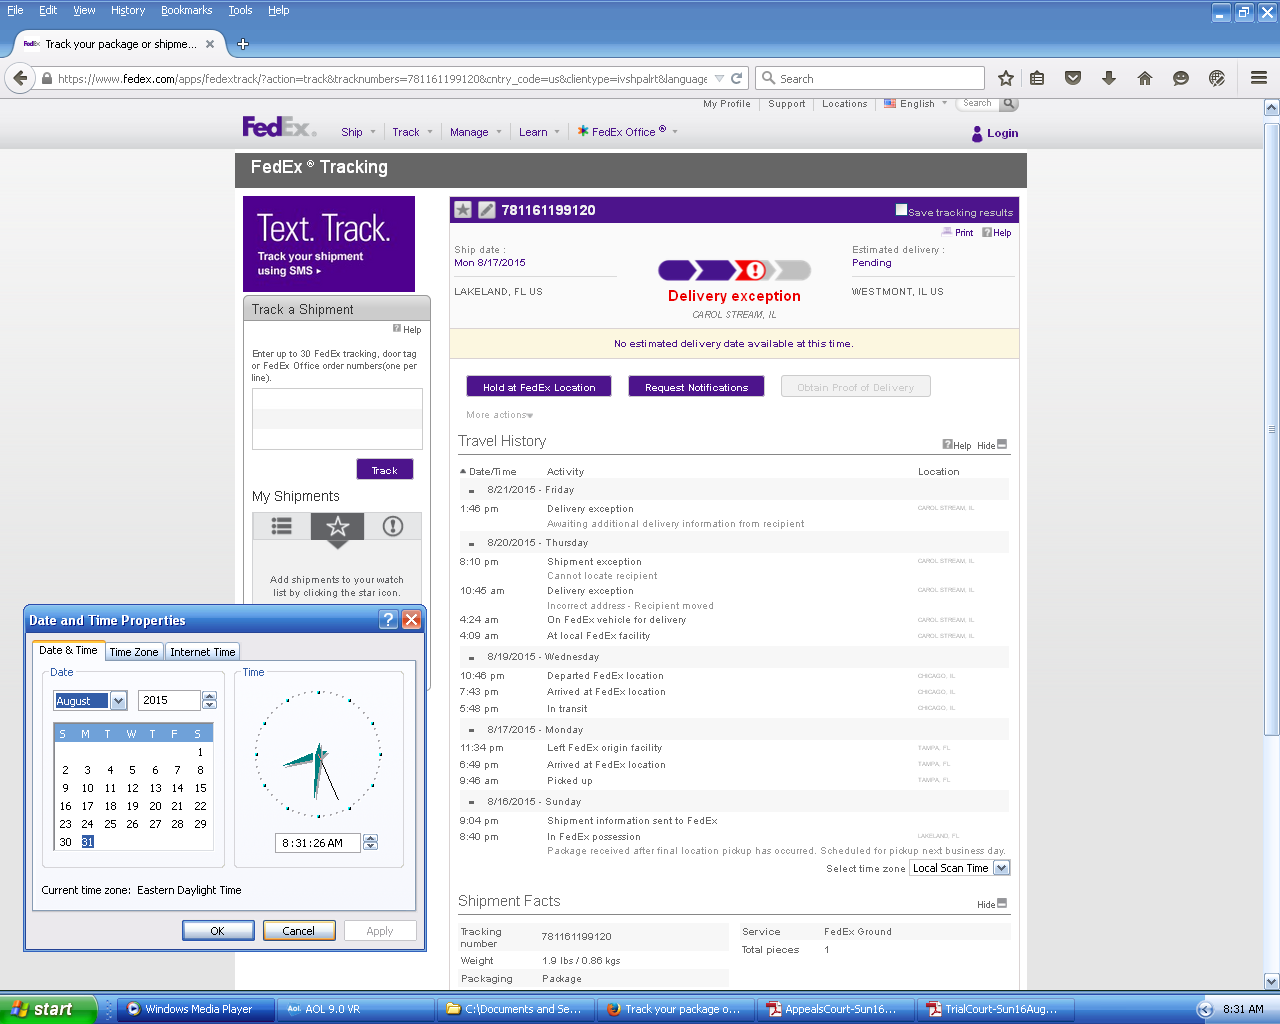Open the Firefox downloads arrow icon
This screenshot has width=1280, height=1024.
coord(1109,78)
